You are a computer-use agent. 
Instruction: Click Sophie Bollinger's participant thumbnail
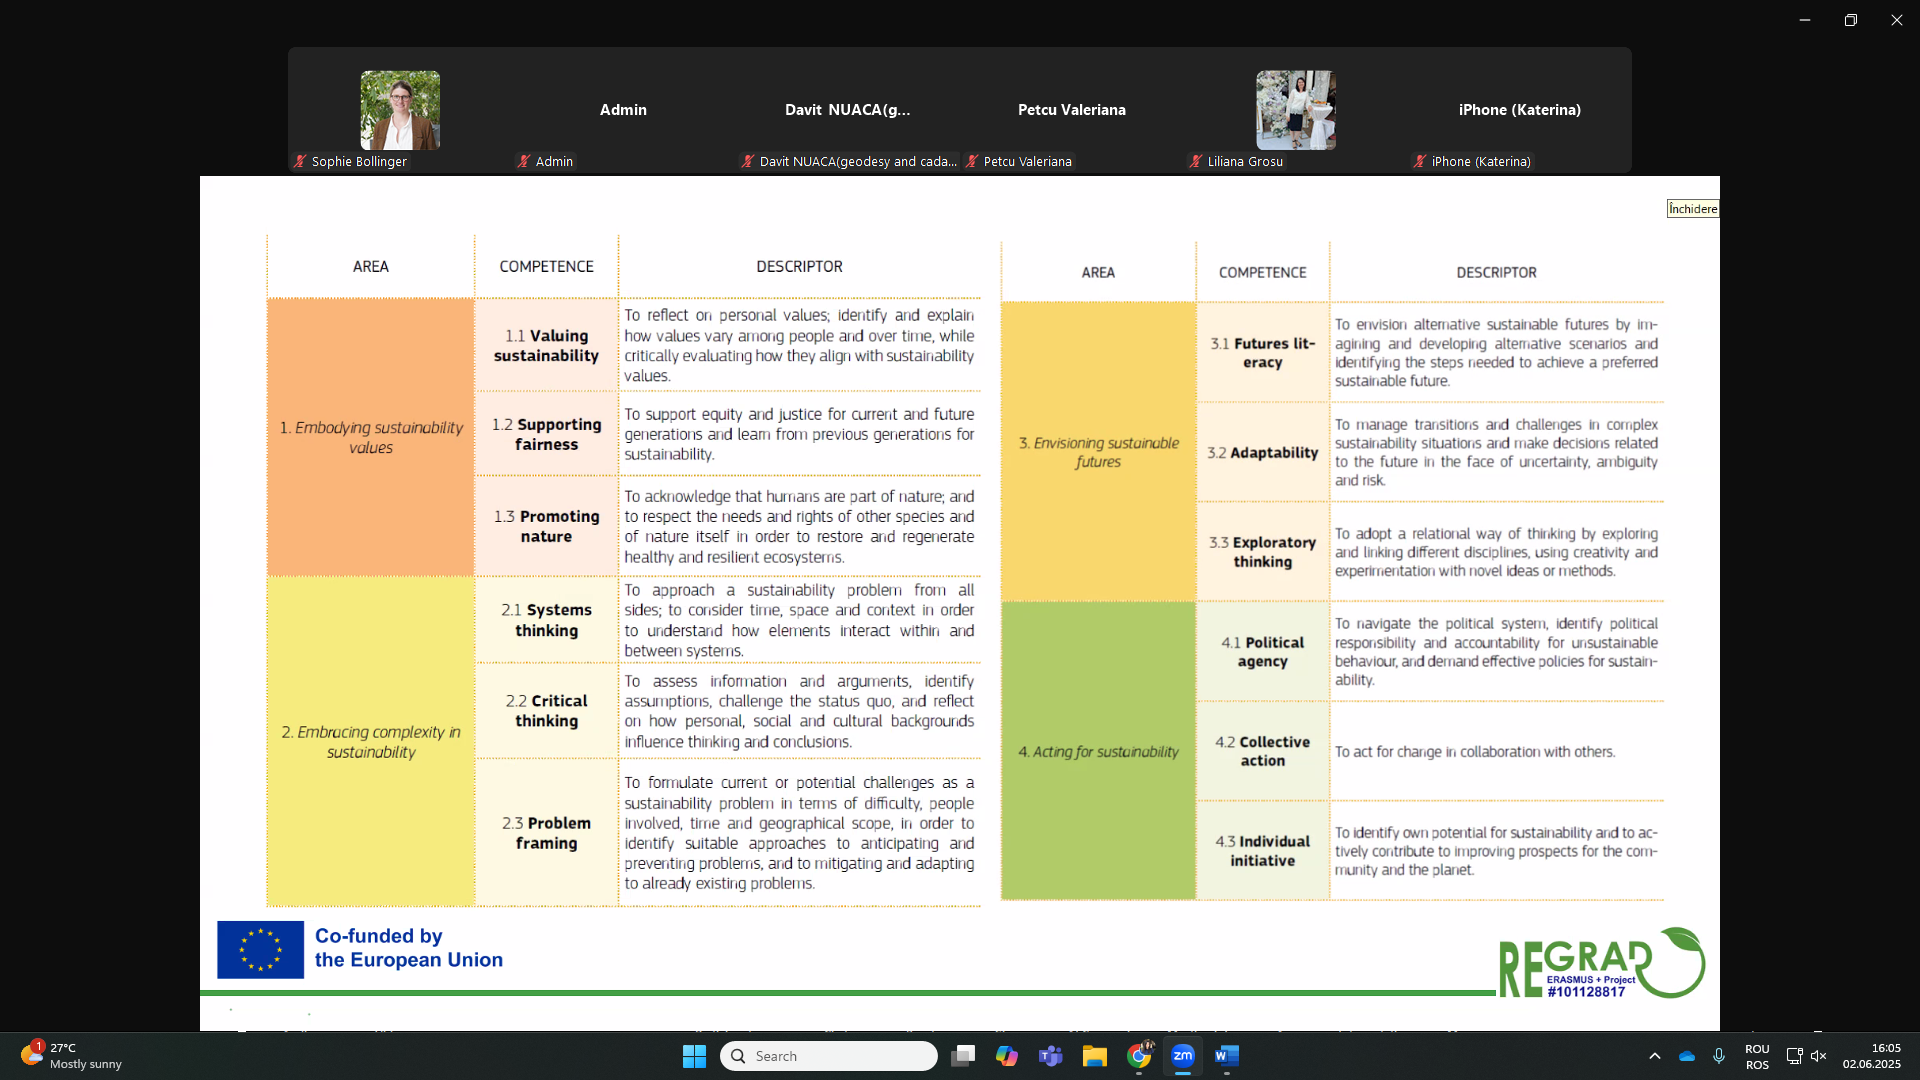[x=400, y=110]
